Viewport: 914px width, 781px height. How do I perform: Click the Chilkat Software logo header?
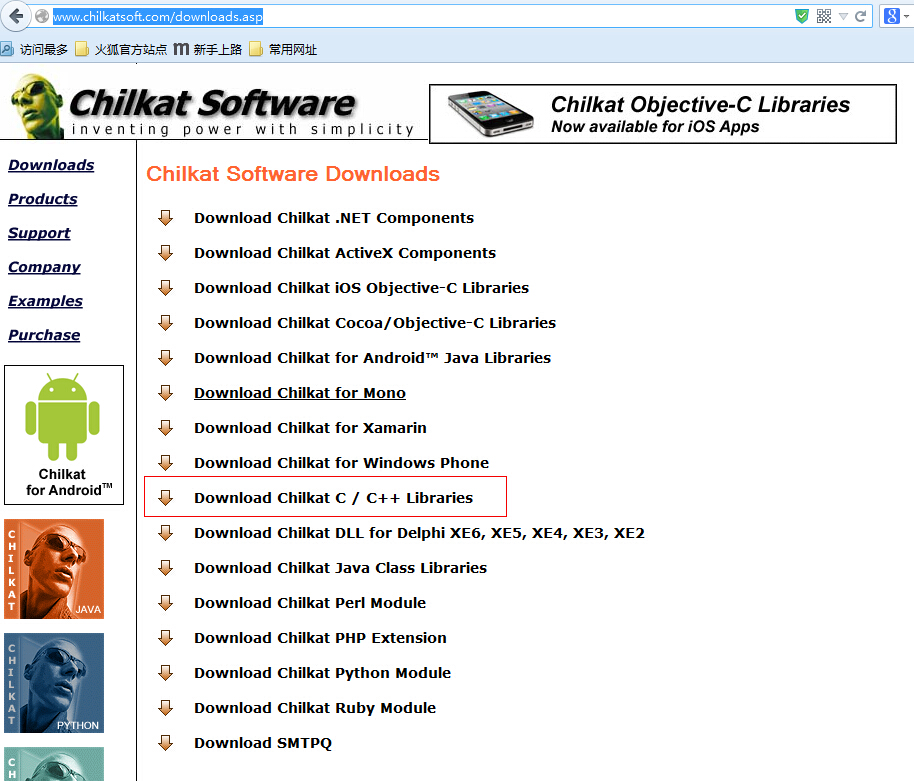213,106
